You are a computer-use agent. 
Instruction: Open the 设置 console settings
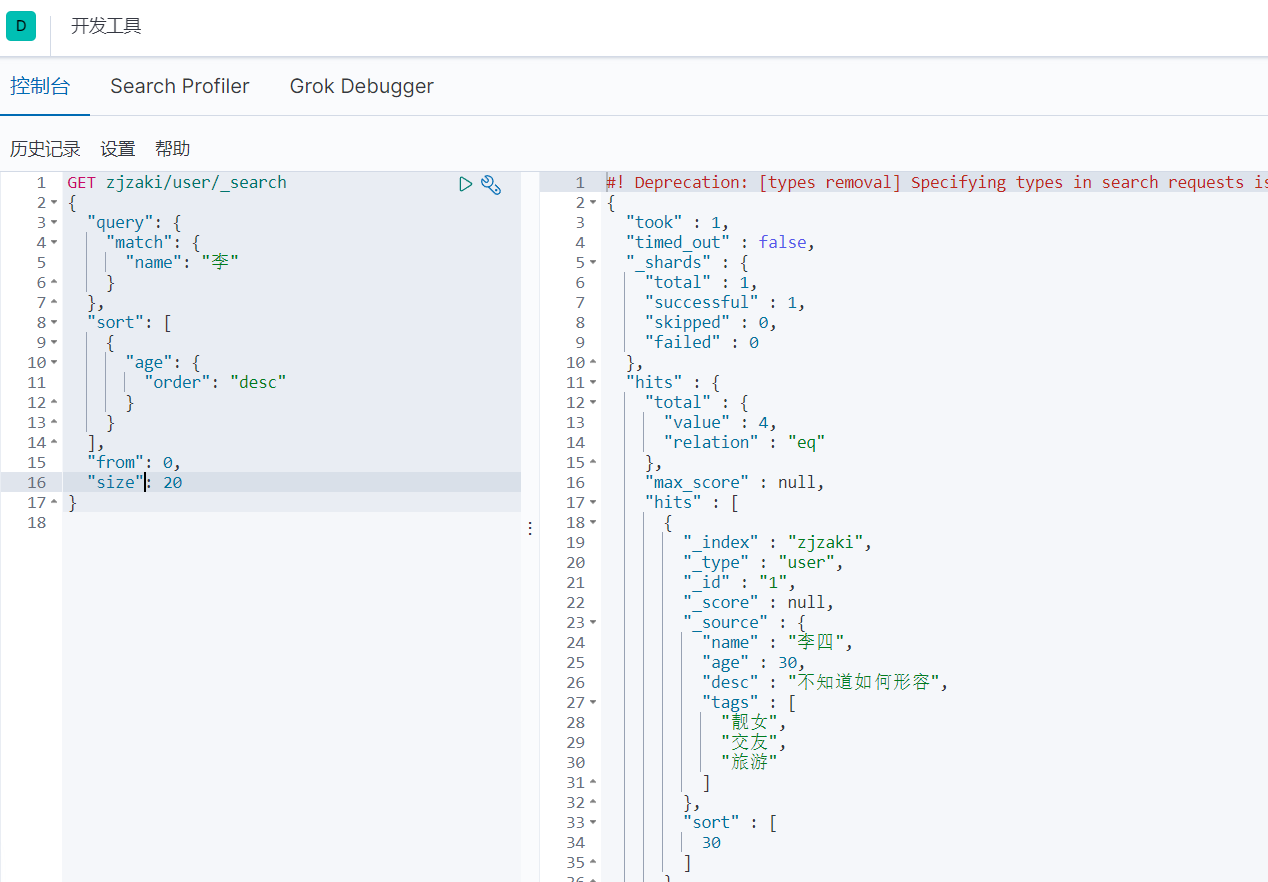click(x=118, y=149)
